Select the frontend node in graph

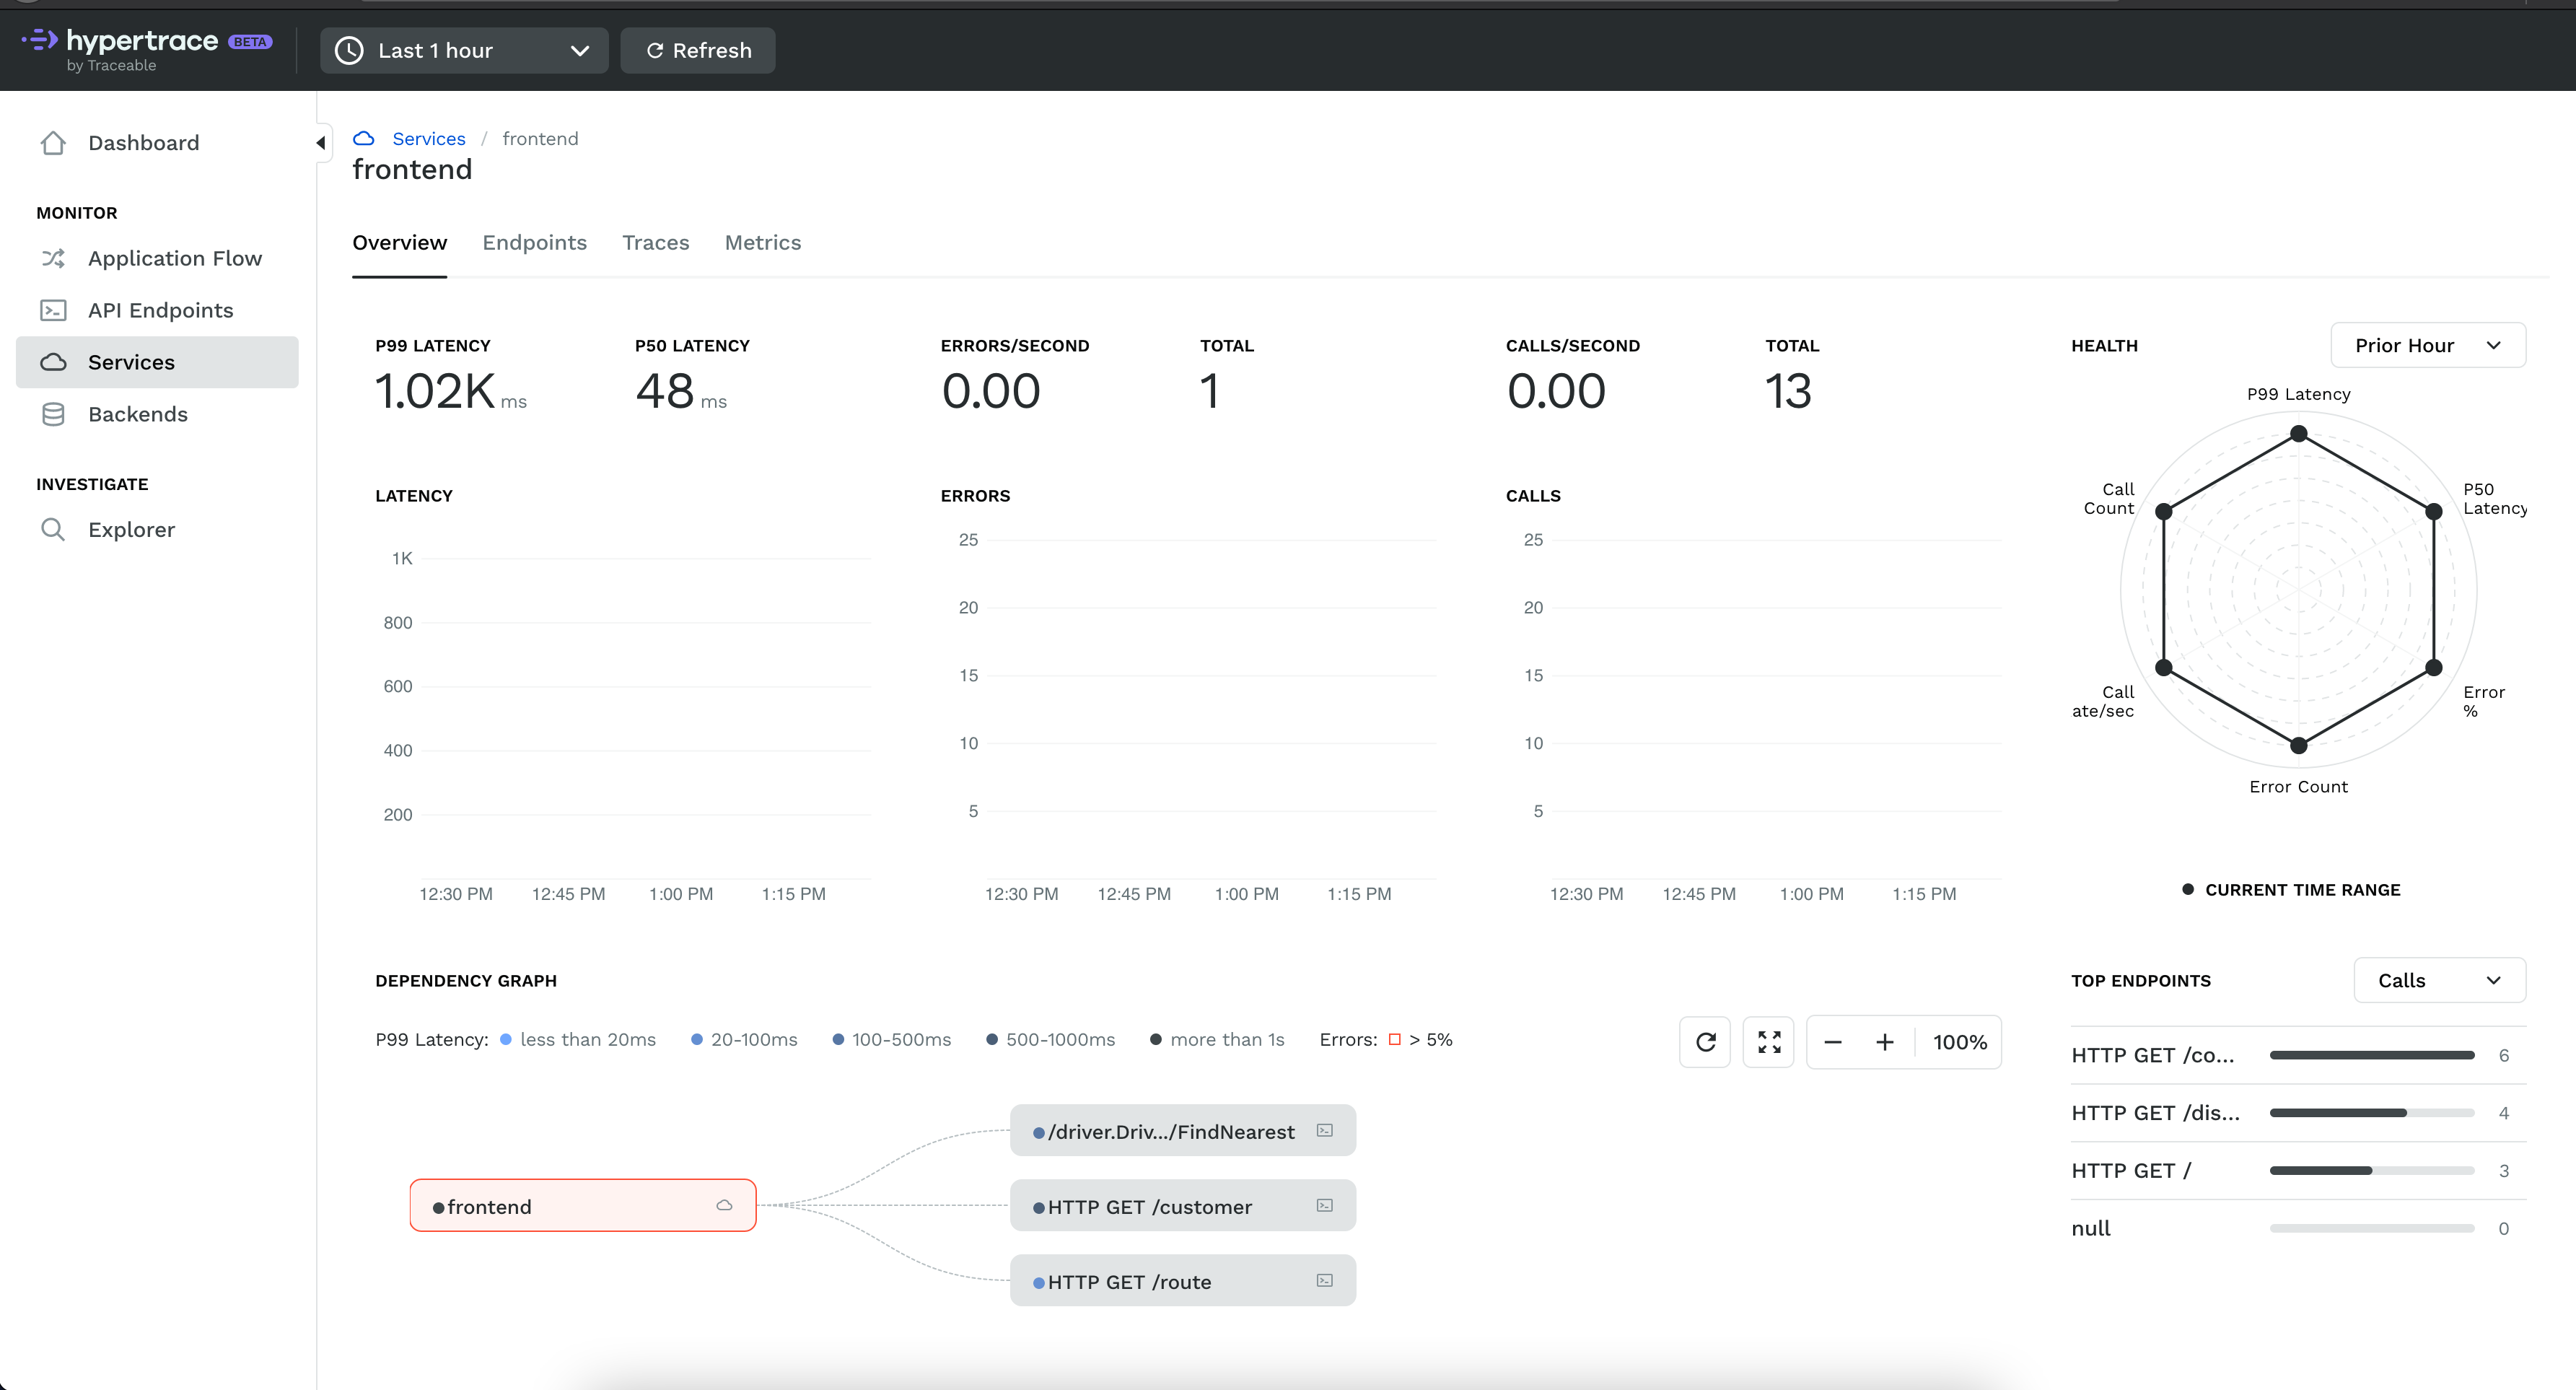point(583,1206)
